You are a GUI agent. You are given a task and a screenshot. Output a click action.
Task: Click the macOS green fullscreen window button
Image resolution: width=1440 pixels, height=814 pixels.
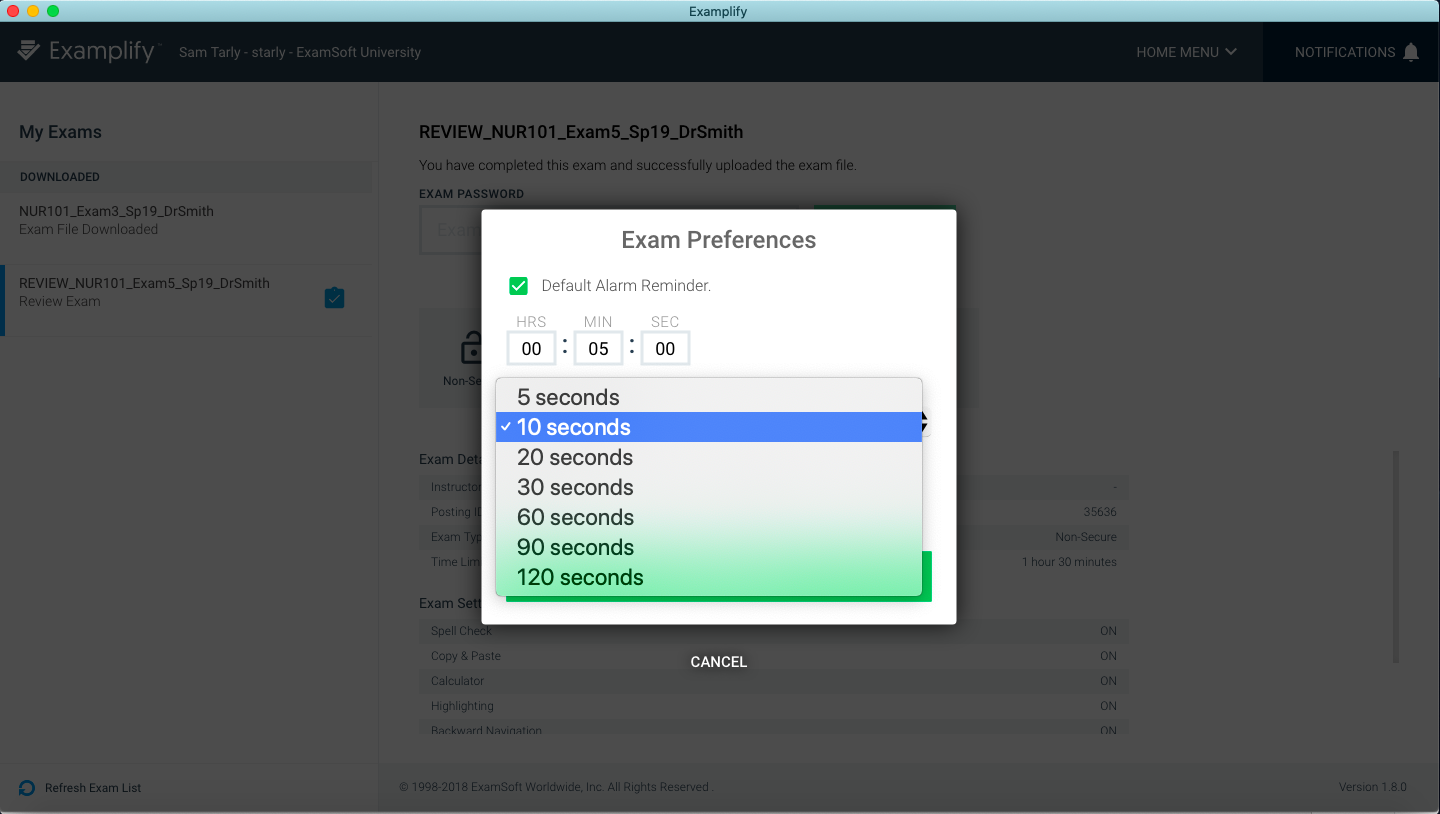tap(53, 11)
